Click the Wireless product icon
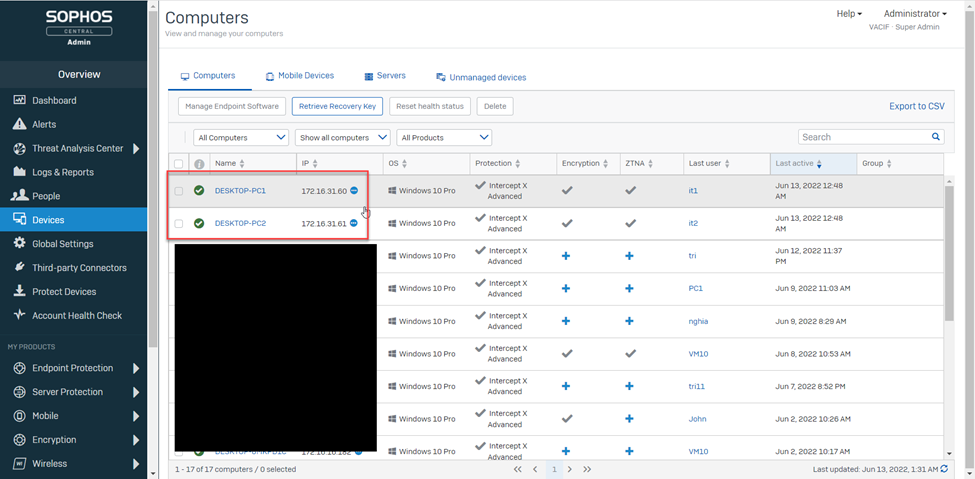 (19, 463)
